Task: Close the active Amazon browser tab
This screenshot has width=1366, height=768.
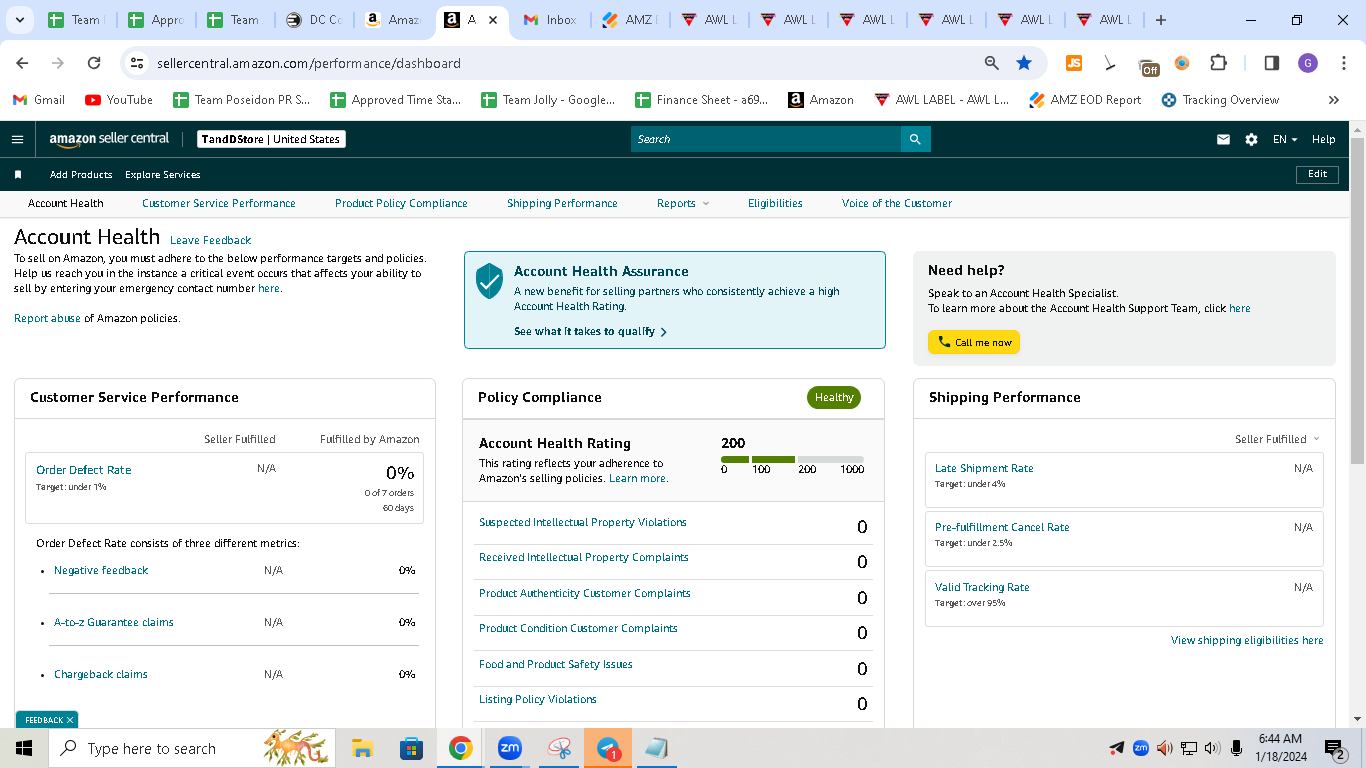Action: [493, 20]
